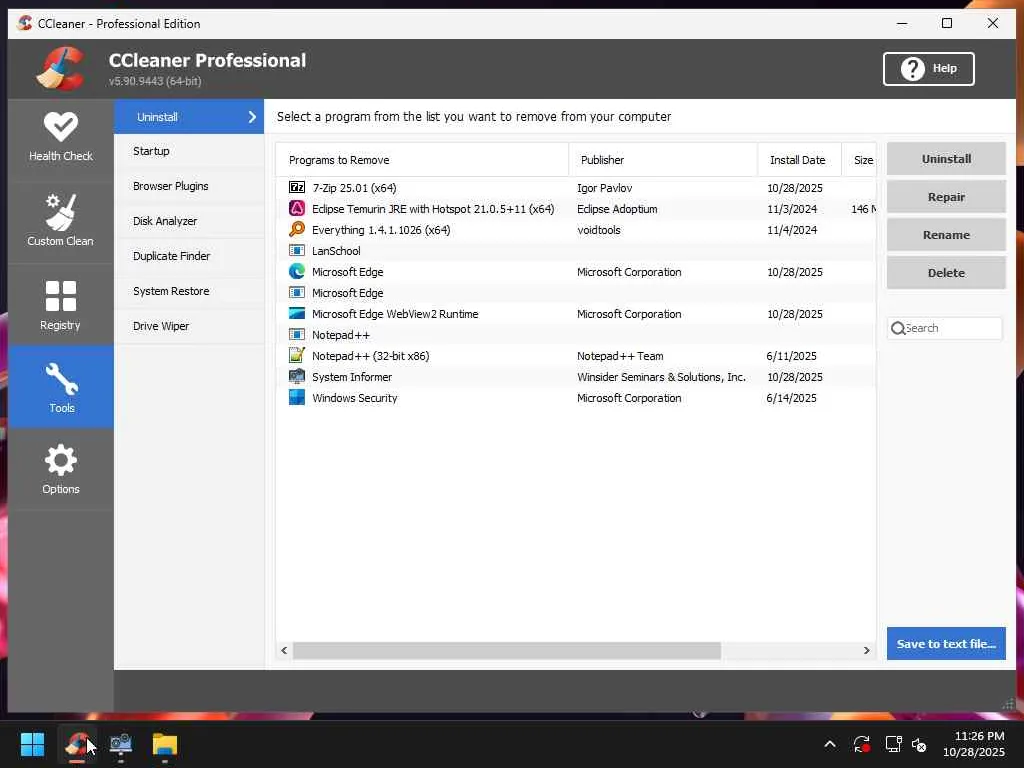Click the Repair button
The image size is (1024, 768).
click(x=946, y=197)
